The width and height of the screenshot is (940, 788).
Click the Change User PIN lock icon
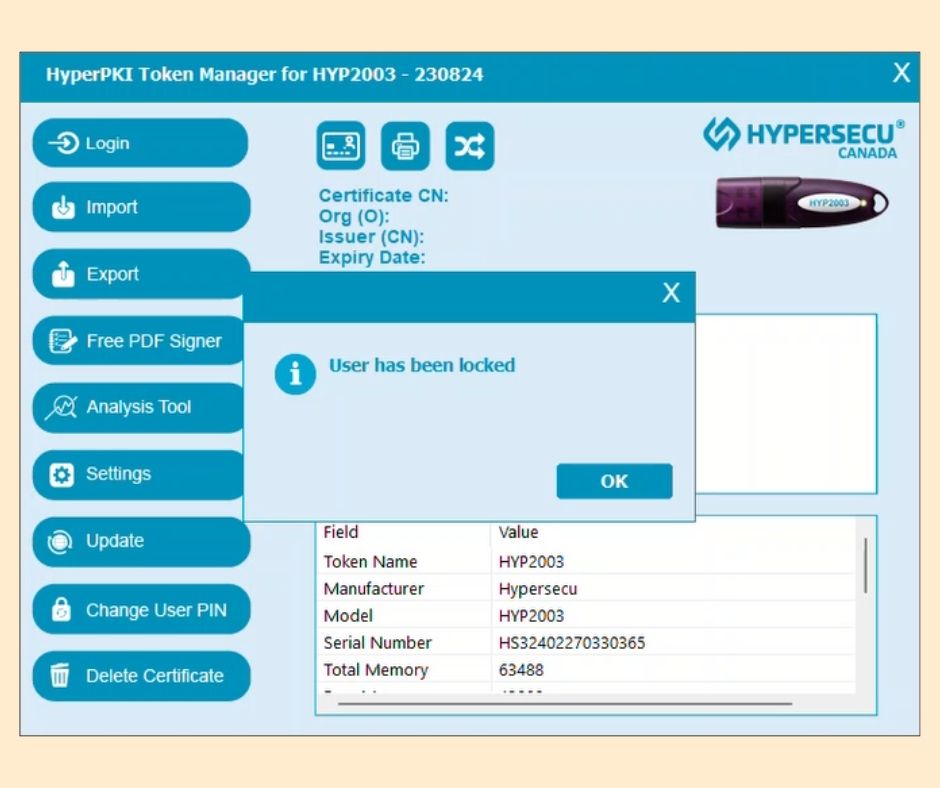pos(61,609)
